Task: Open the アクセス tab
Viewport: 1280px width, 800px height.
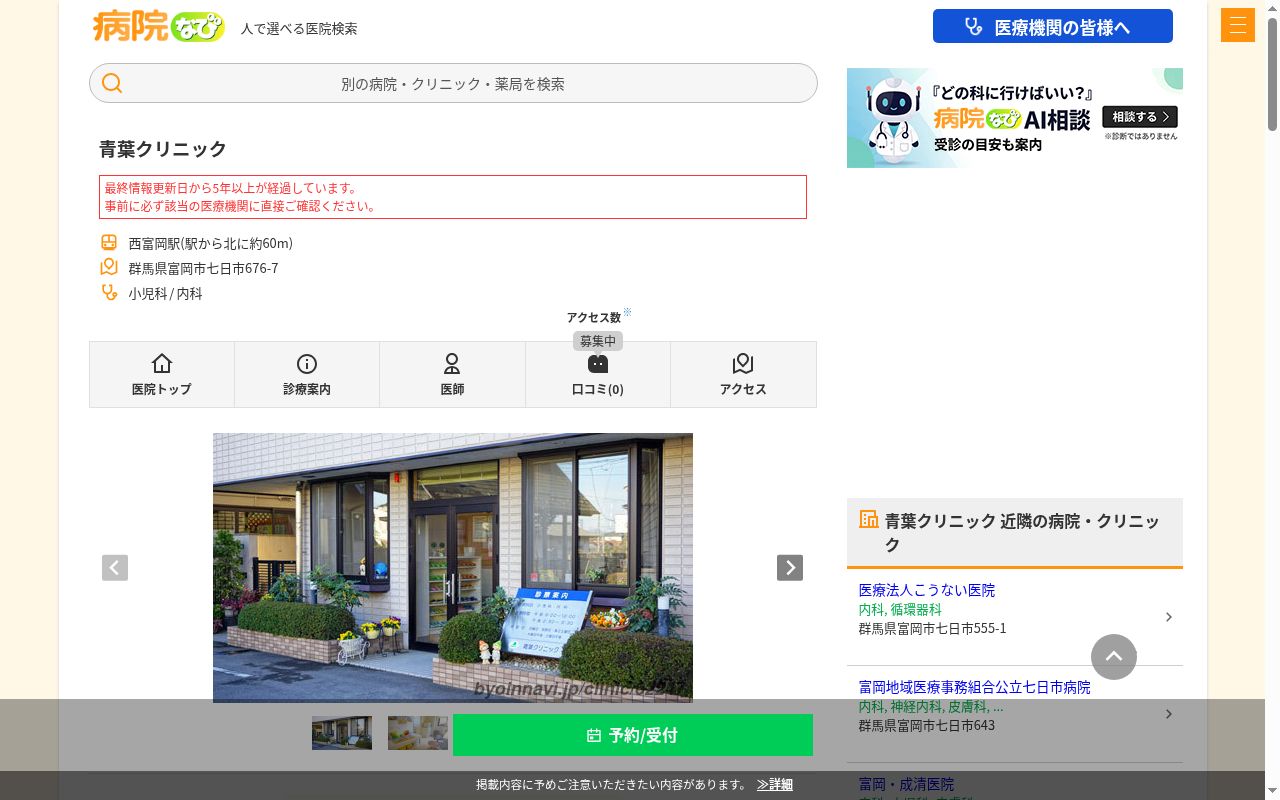Action: [743, 374]
